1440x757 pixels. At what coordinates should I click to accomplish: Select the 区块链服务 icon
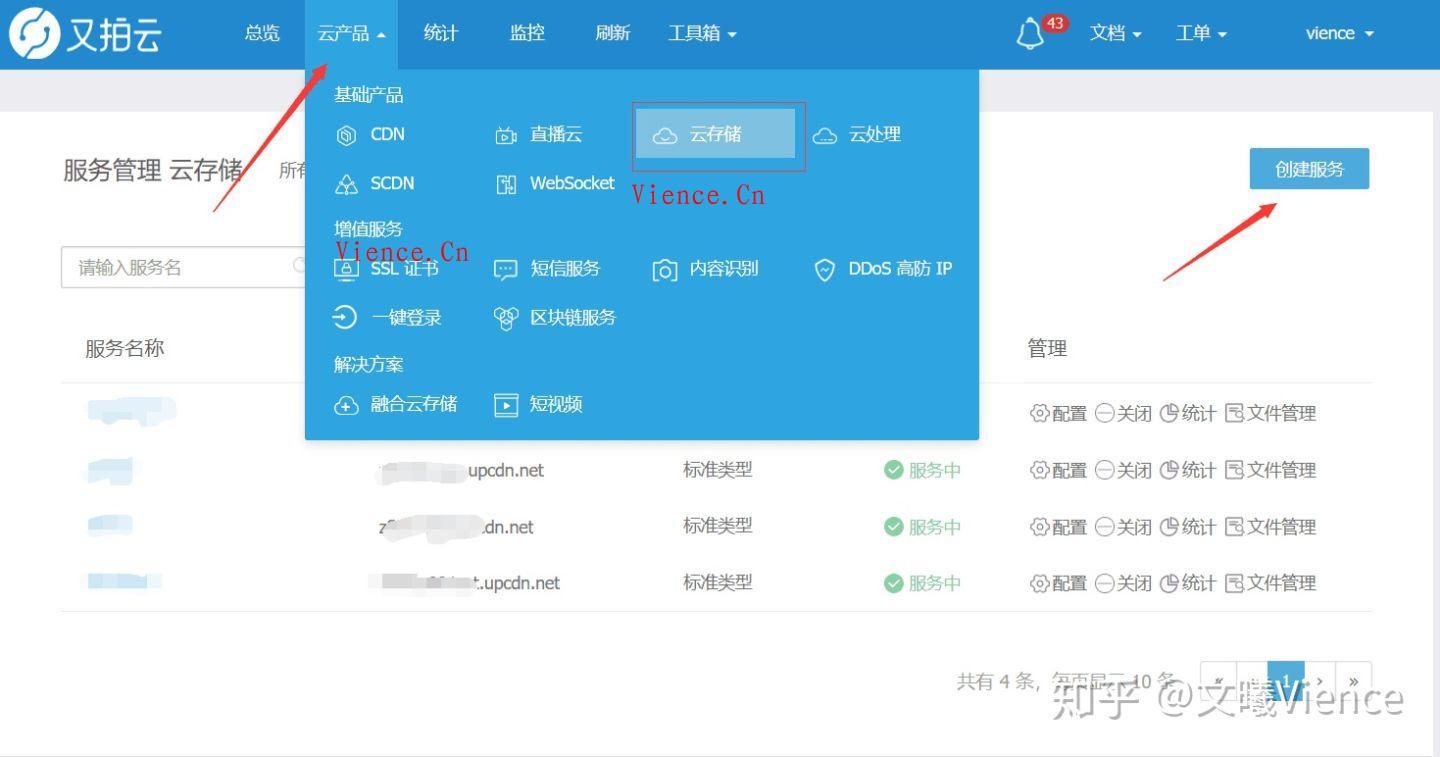pos(507,317)
